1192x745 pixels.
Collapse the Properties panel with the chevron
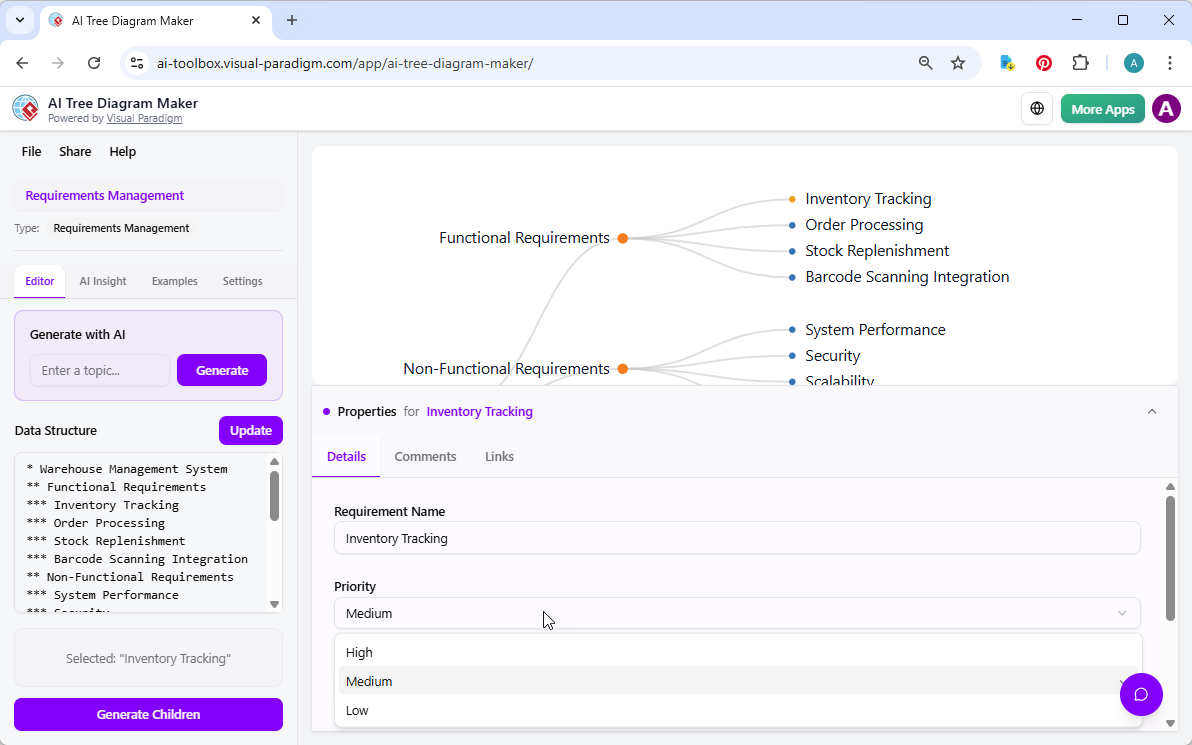click(x=1152, y=411)
